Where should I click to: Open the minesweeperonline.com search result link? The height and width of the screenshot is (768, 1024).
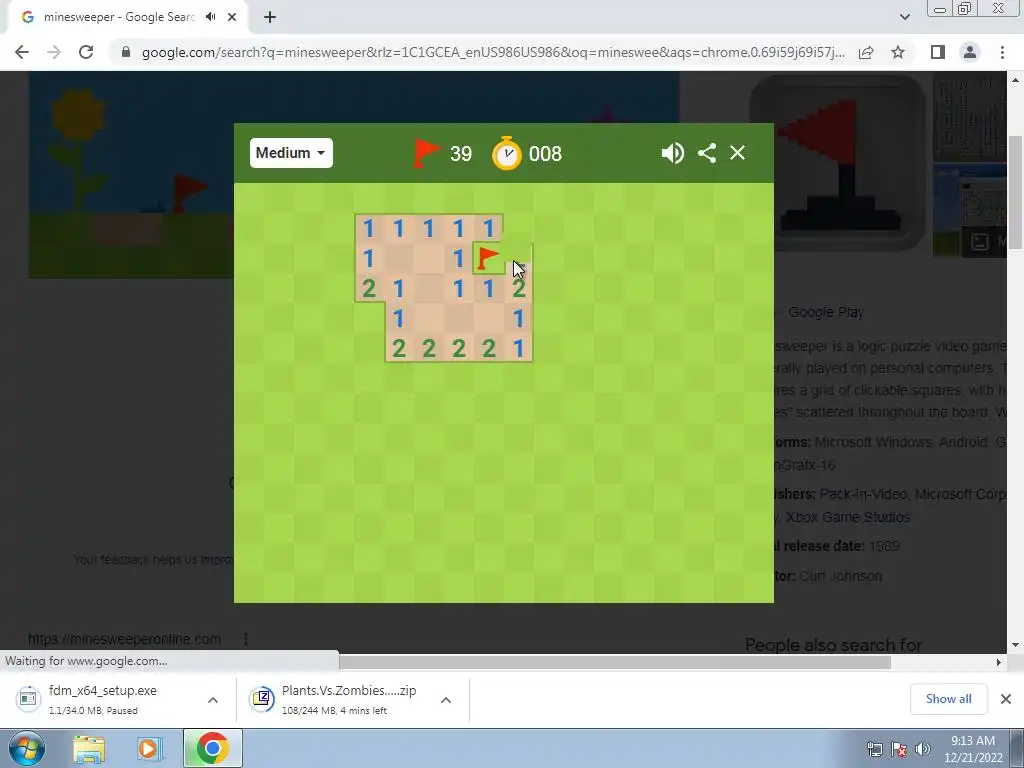[124, 639]
